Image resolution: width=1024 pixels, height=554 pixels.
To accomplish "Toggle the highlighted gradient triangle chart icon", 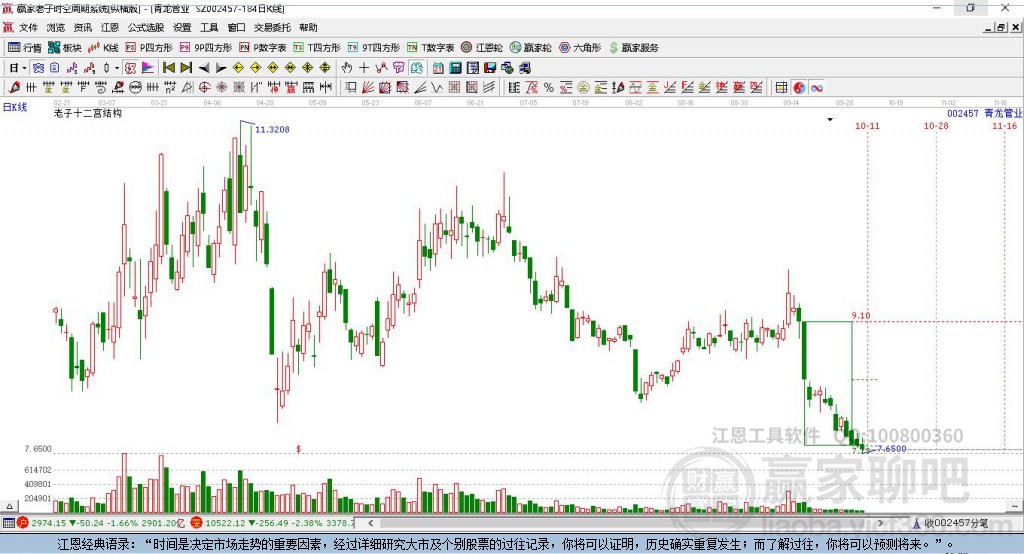I will [148, 68].
